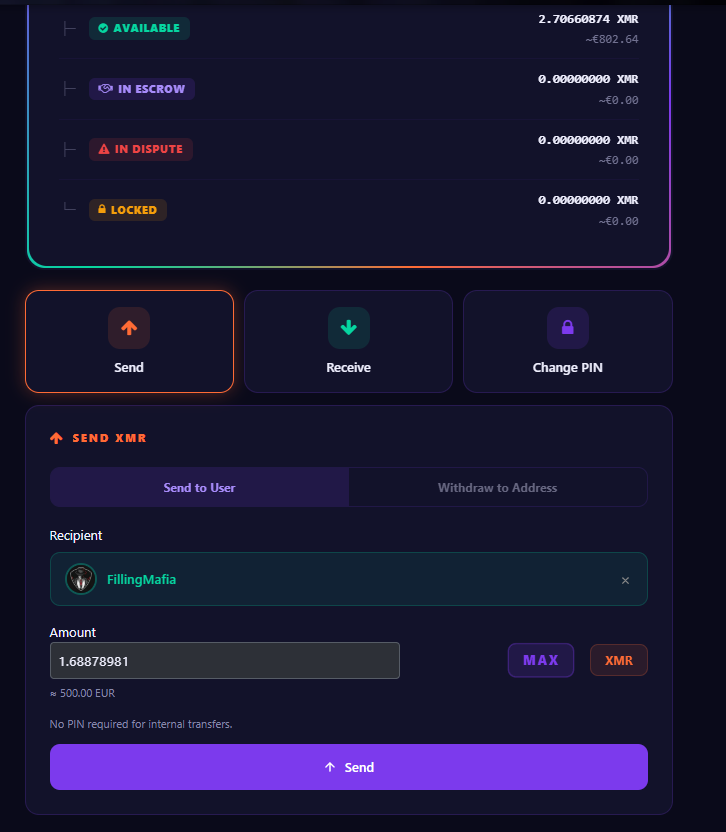Viewport: 726px width, 832px height.
Task: Click the green Receive arrow icon
Action: coord(349,328)
